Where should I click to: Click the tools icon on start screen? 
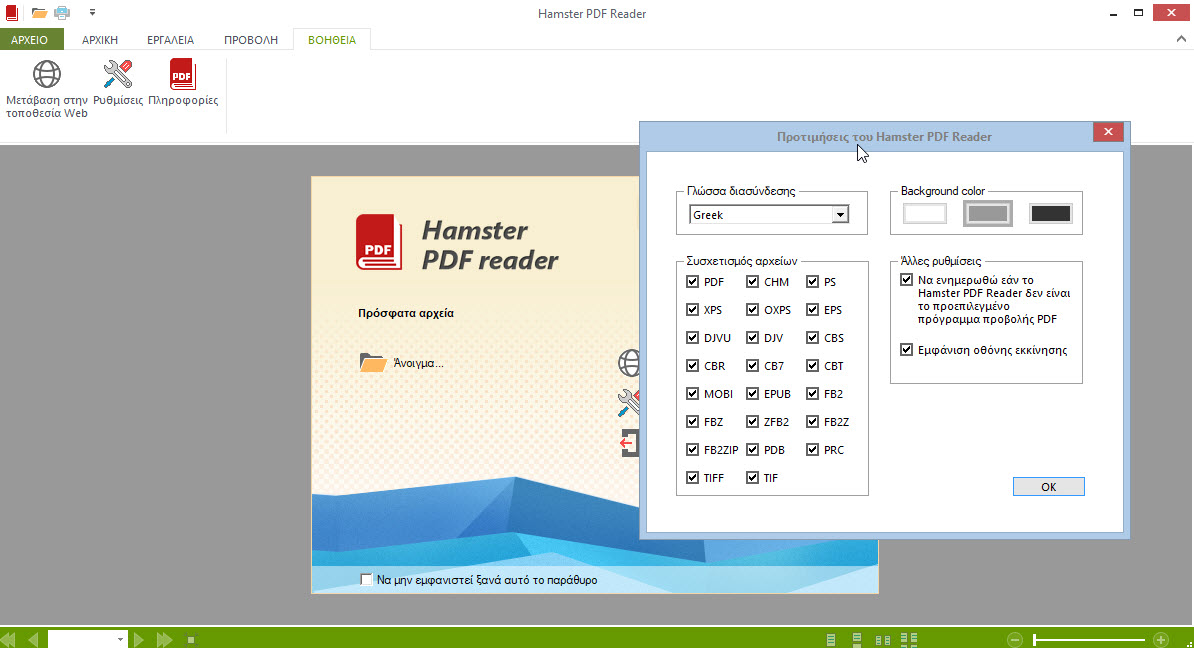tap(629, 403)
